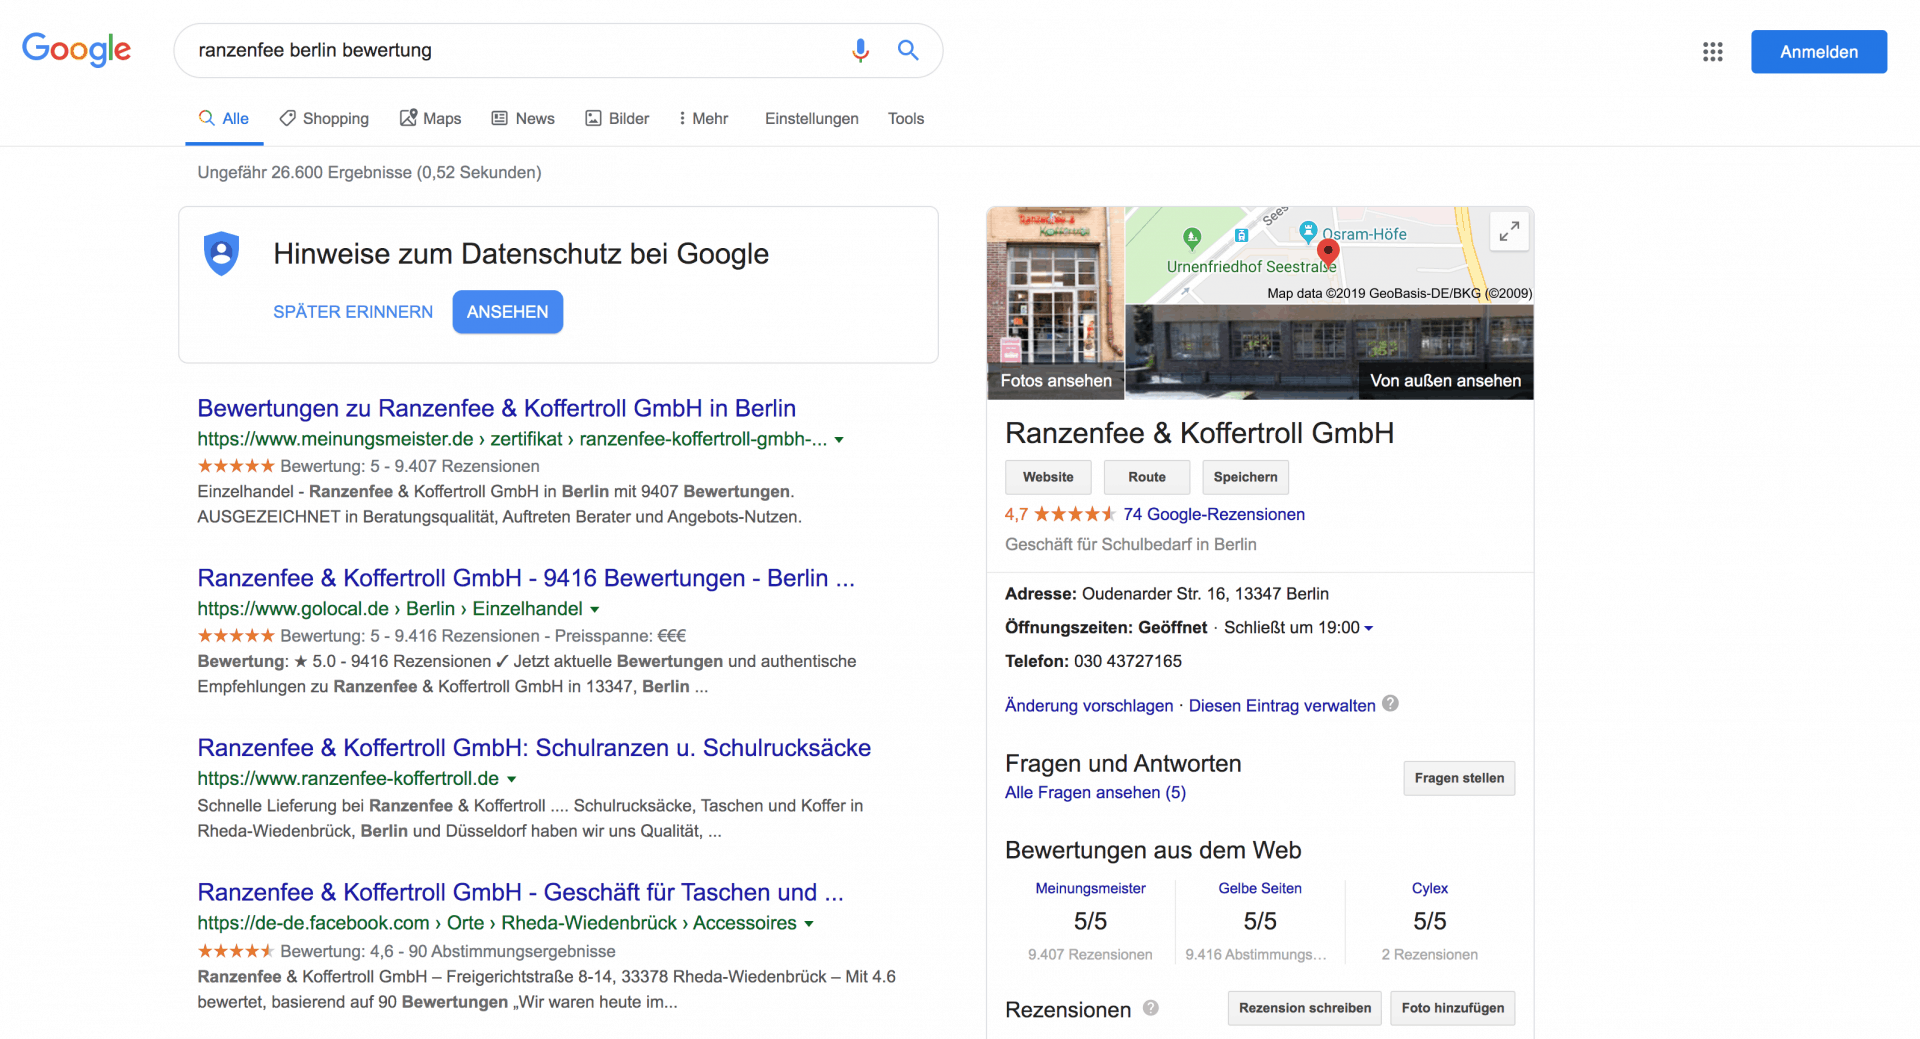Click Rezension schreiben button
The width and height of the screenshot is (1920, 1039).
[1305, 1008]
